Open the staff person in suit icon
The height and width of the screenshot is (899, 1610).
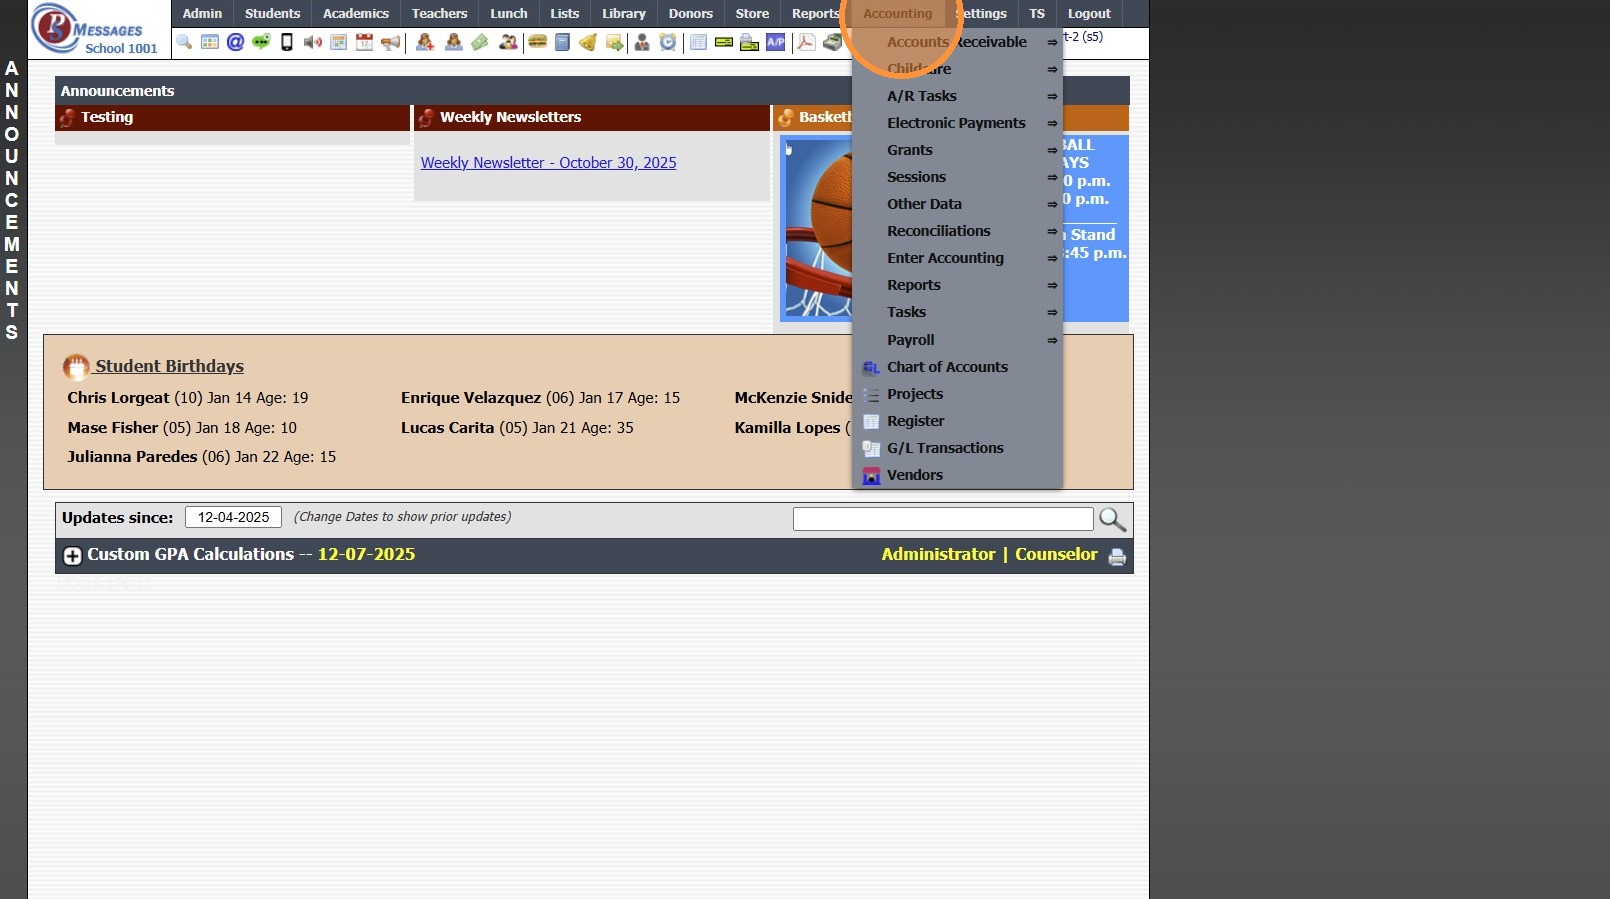click(642, 42)
